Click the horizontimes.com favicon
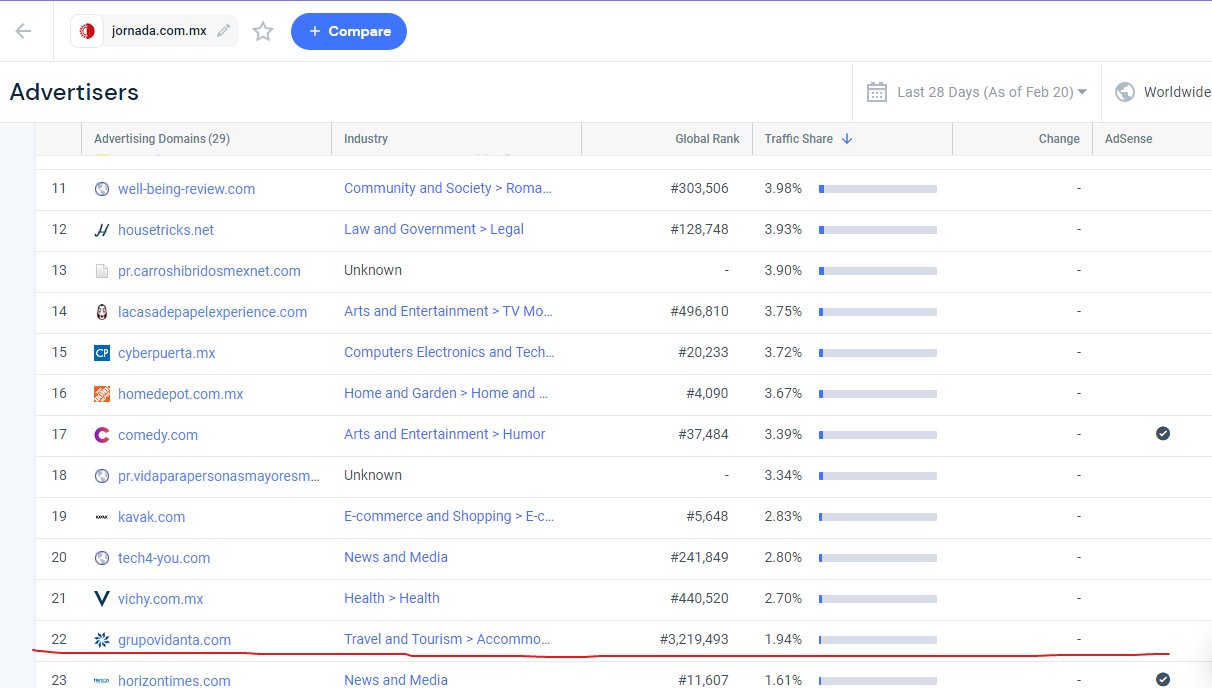 tap(101, 680)
